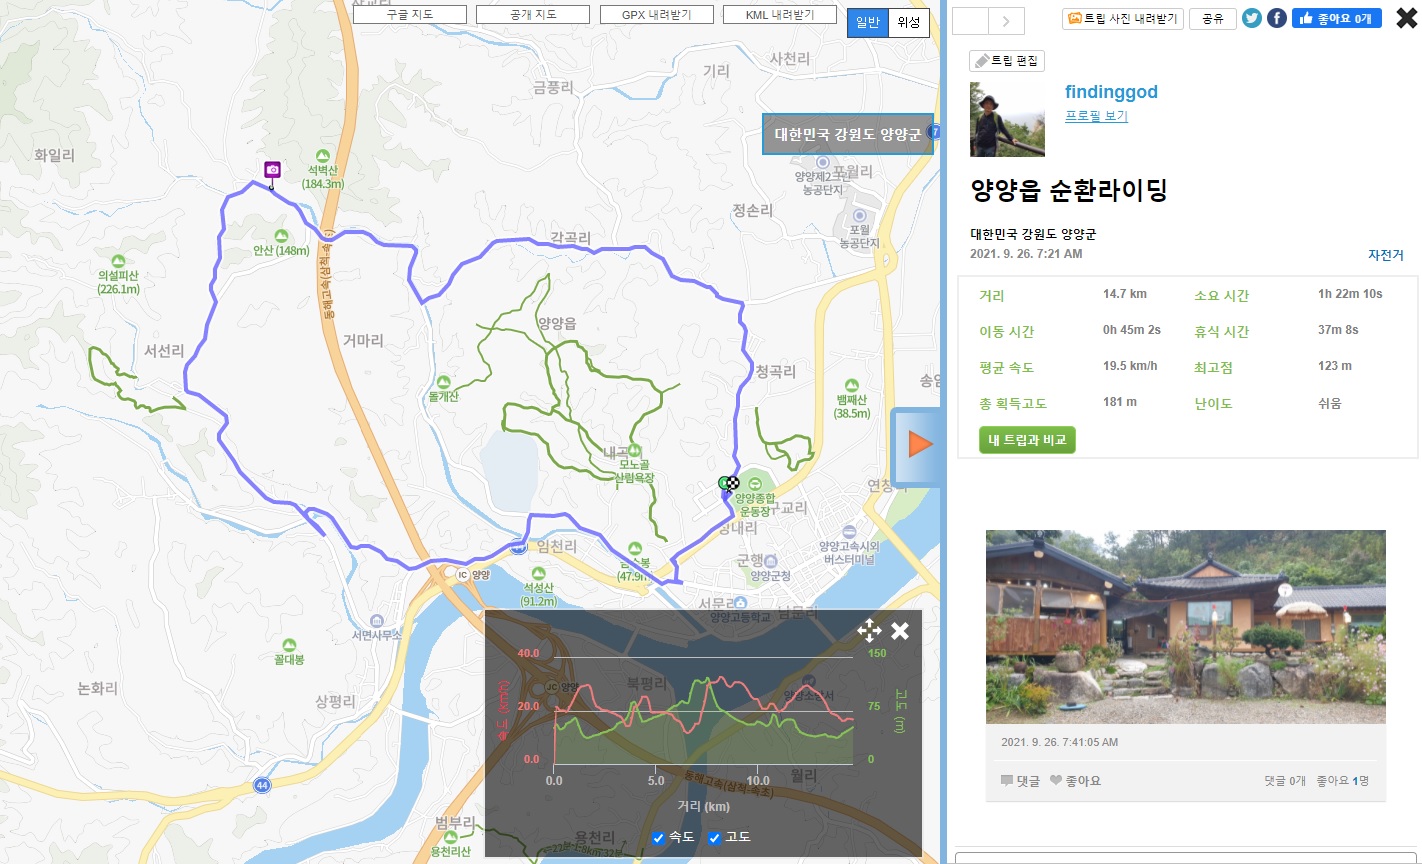The image size is (1422, 864).
Task: Click the 양양읍 label on map
Action: [557, 324]
